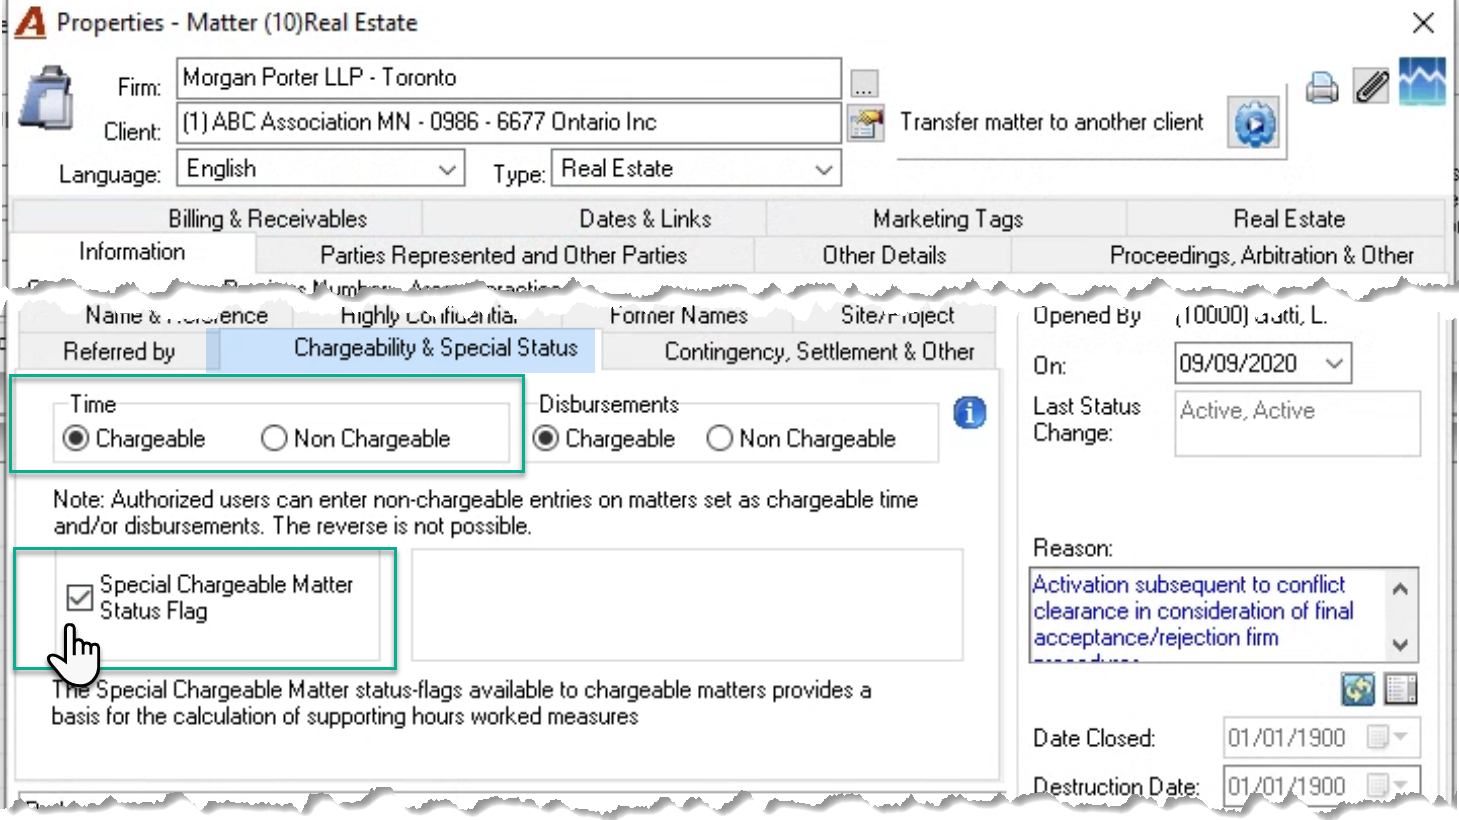Click the Firm browse ellipsis button

(x=864, y=84)
